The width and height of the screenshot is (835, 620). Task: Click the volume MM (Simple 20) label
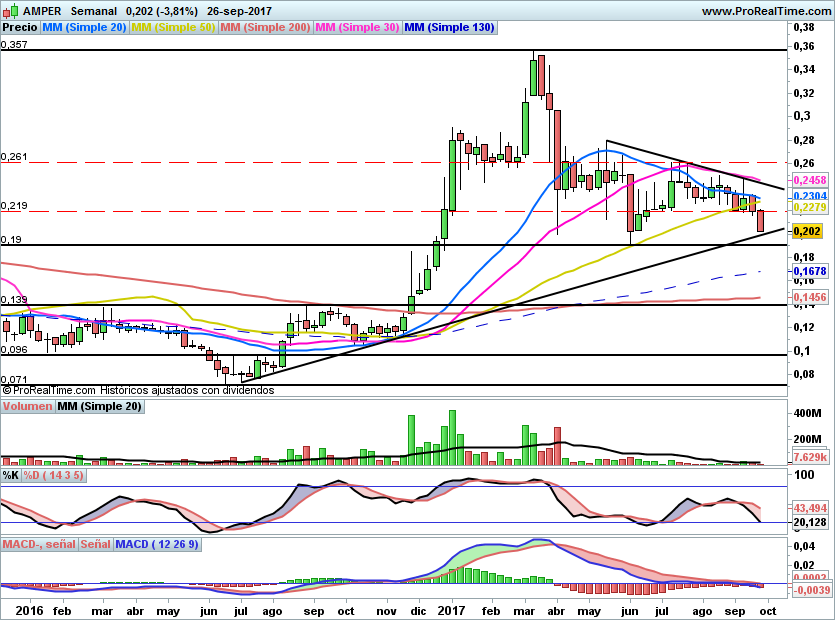[100, 406]
